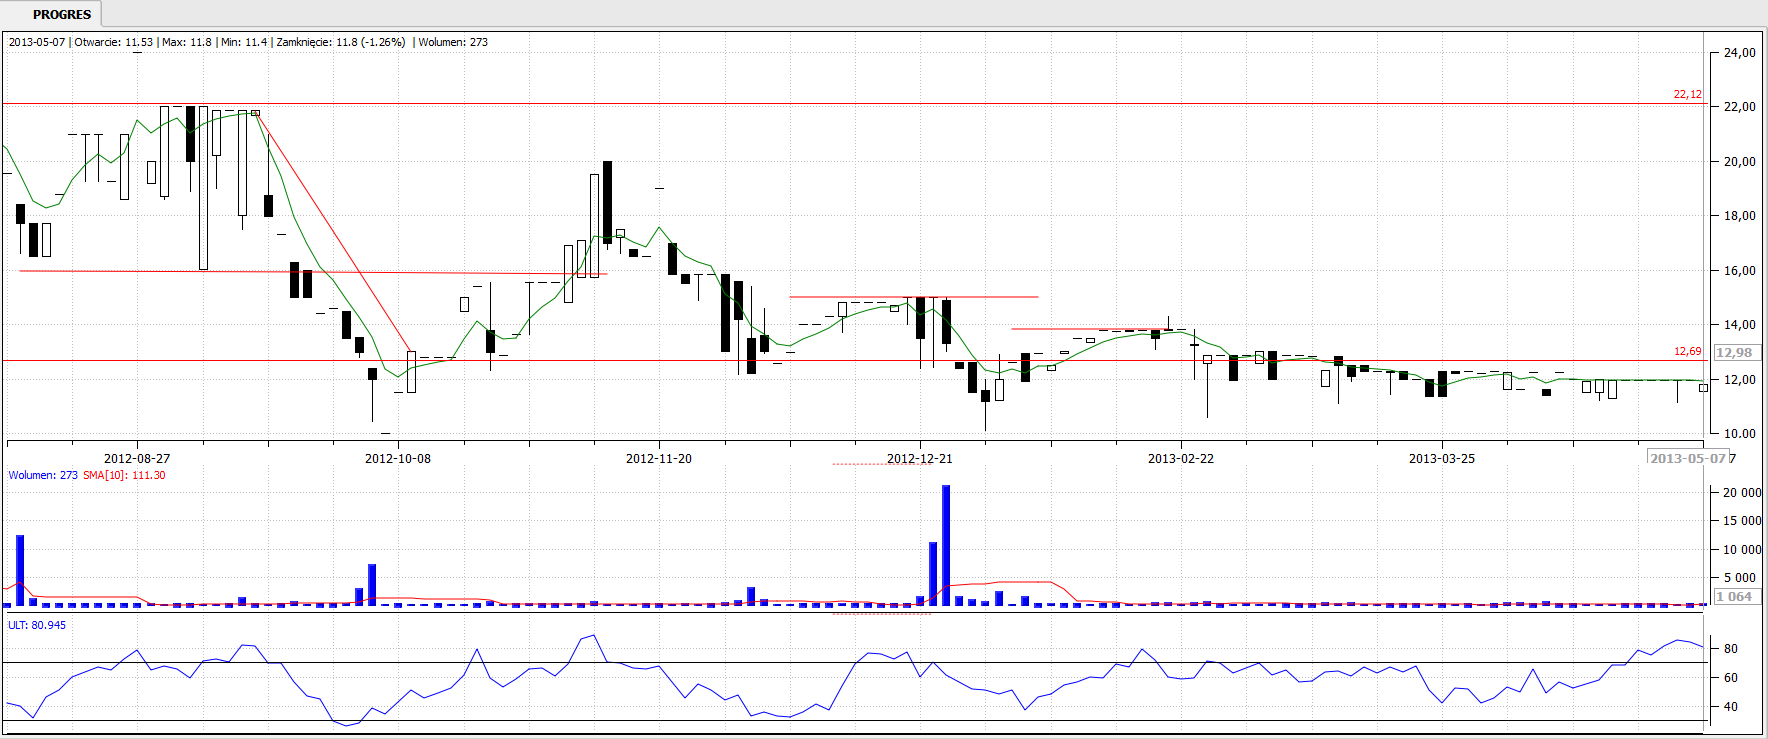Click the ULT: 80.945 oscillator label
The width and height of the screenshot is (1768, 739).
point(37,625)
